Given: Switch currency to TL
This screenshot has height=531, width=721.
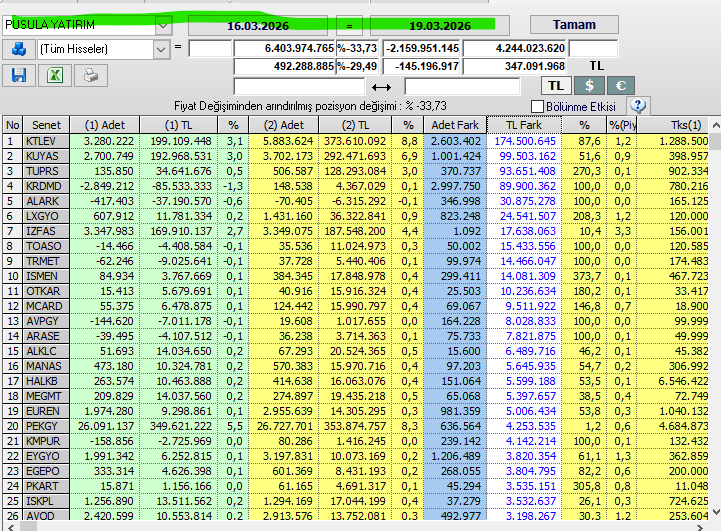Looking at the screenshot, I should point(555,86).
